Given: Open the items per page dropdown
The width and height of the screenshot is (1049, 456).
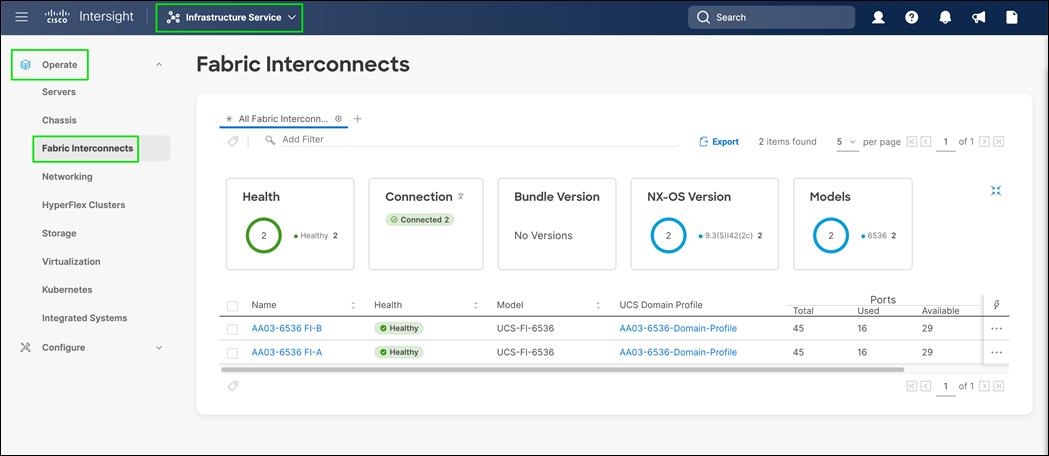Looking at the screenshot, I should 846,142.
